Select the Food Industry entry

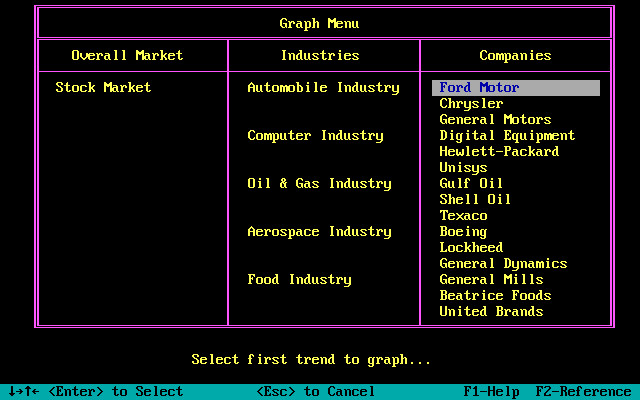pos(299,280)
